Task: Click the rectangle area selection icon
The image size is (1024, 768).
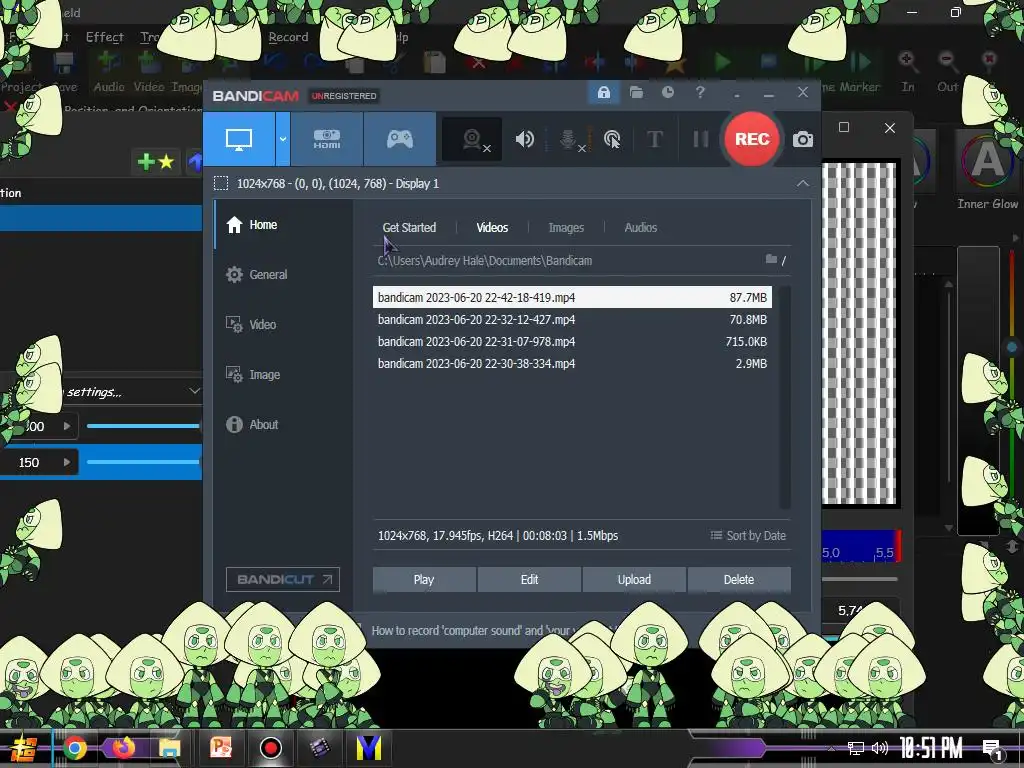Action: [x=221, y=184]
